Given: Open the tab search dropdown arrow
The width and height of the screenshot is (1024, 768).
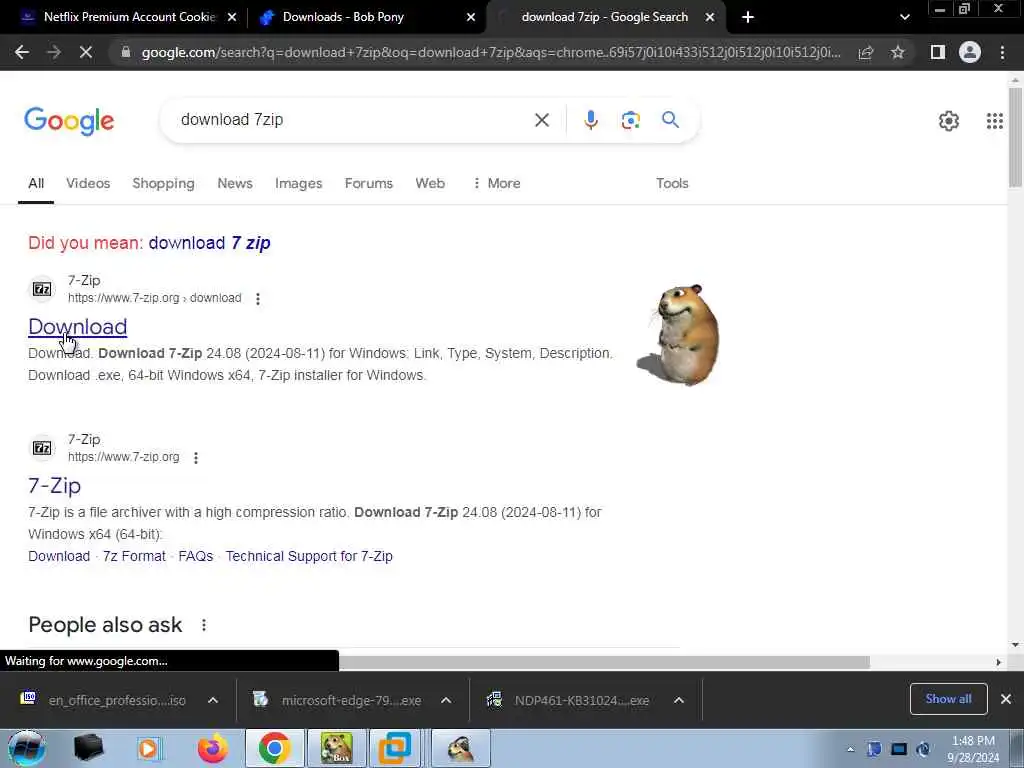Looking at the screenshot, I should point(904,17).
